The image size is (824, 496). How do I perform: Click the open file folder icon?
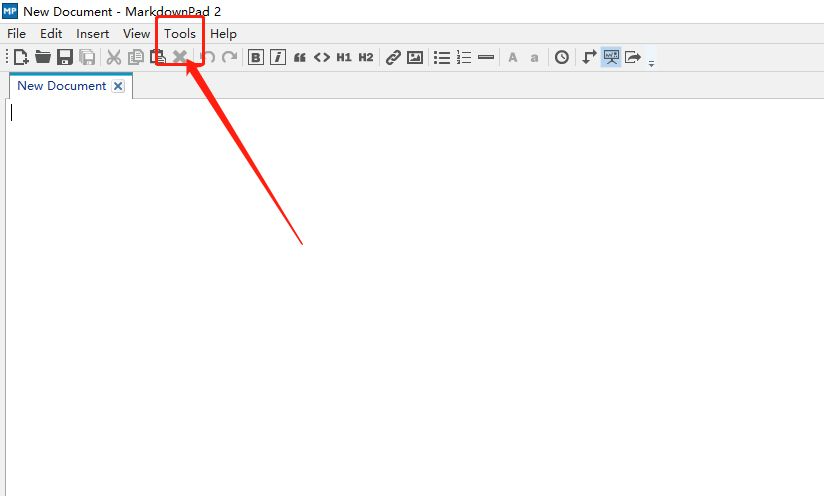coord(42,58)
